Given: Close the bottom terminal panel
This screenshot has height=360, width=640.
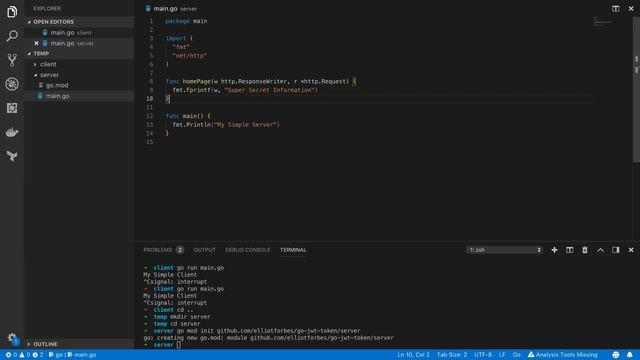Looking at the screenshot, I should click(x=631, y=250).
